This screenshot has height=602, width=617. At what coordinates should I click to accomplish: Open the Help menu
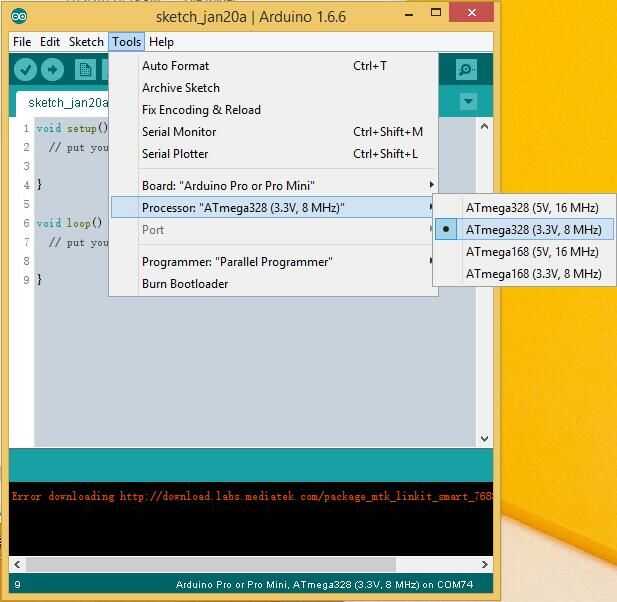[x=161, y=42]
